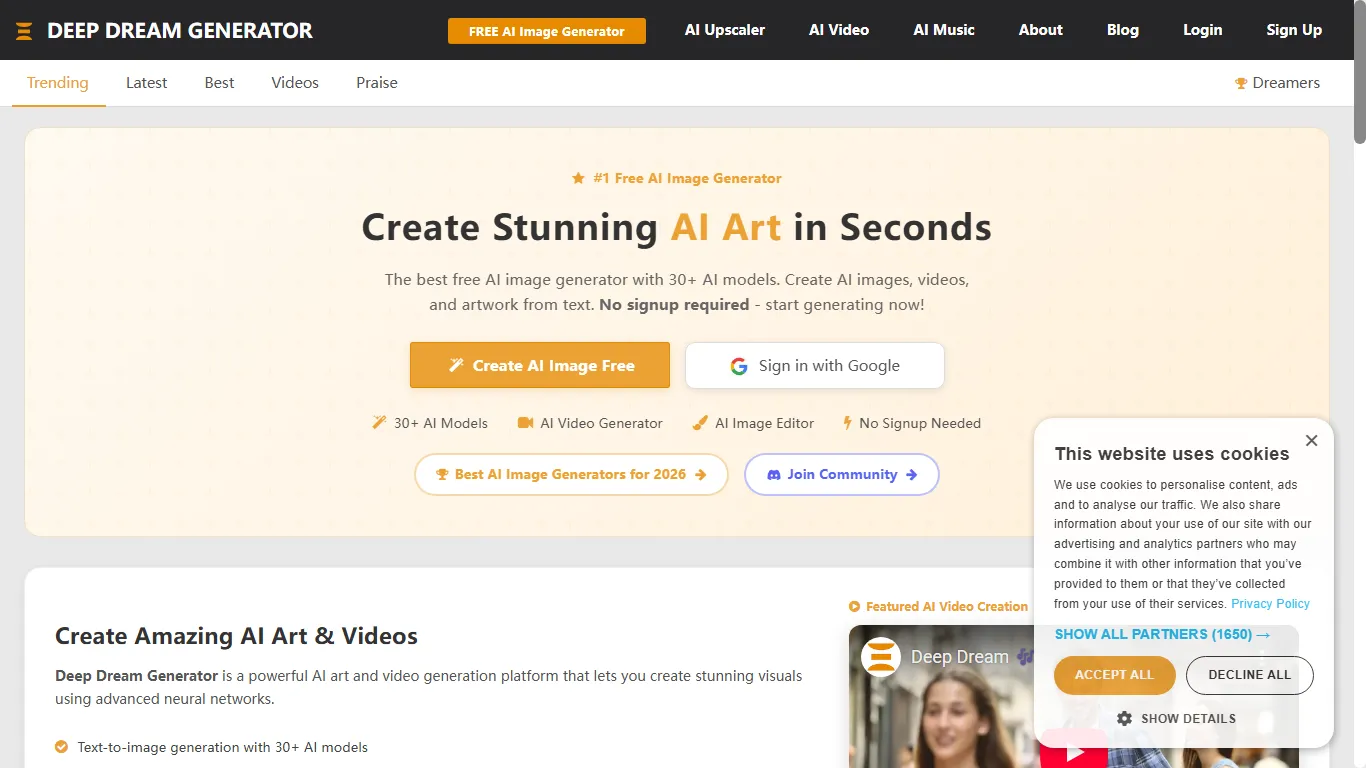The height and width of the screenshot is (768, 1366).
Task: Decline all cookies
Action: tap(1249, 675)
